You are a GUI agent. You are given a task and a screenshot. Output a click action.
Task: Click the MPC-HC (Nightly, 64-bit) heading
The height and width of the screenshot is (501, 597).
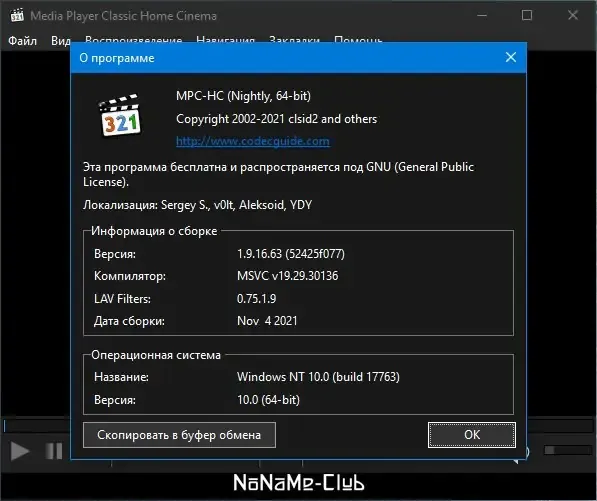[x=243, y=96]
